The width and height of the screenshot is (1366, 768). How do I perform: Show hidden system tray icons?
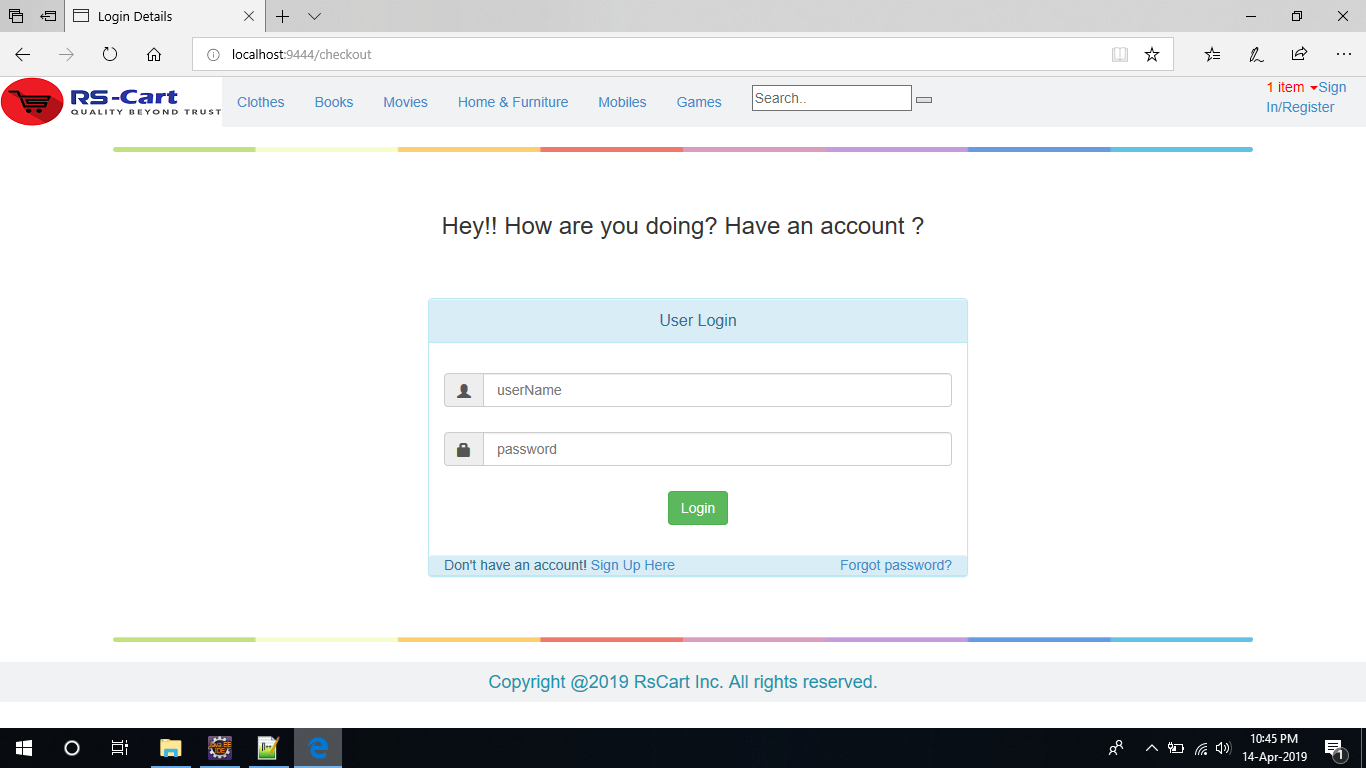[1151, 748]
